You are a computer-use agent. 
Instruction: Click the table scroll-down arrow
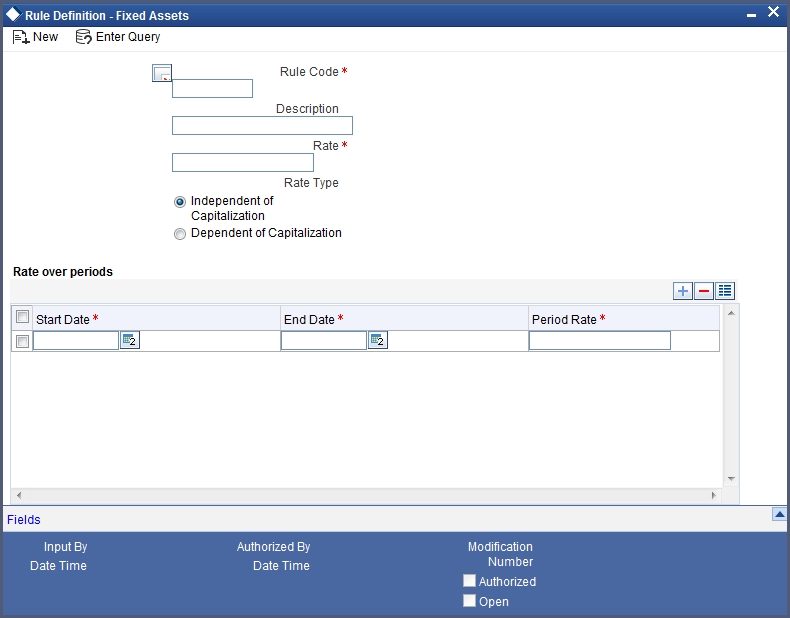pyautogui.click(x=731, y=479)
